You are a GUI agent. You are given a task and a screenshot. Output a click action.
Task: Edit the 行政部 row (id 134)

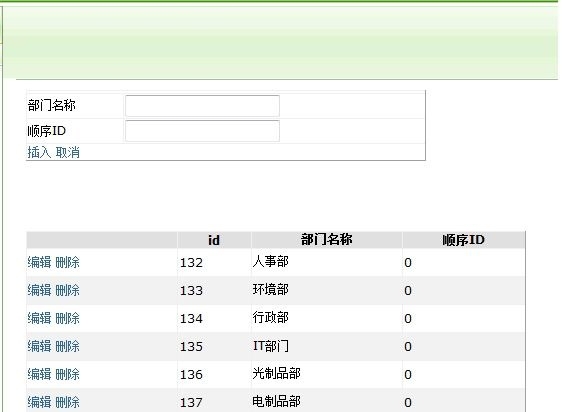pyautogui.click(x=39, y=318)
